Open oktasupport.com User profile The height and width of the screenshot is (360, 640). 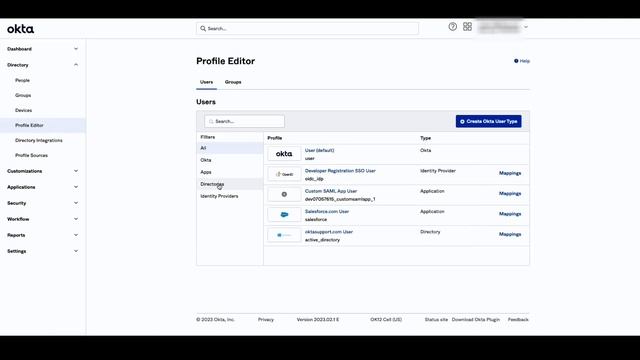pyautogui.click(x=329, y=232)
